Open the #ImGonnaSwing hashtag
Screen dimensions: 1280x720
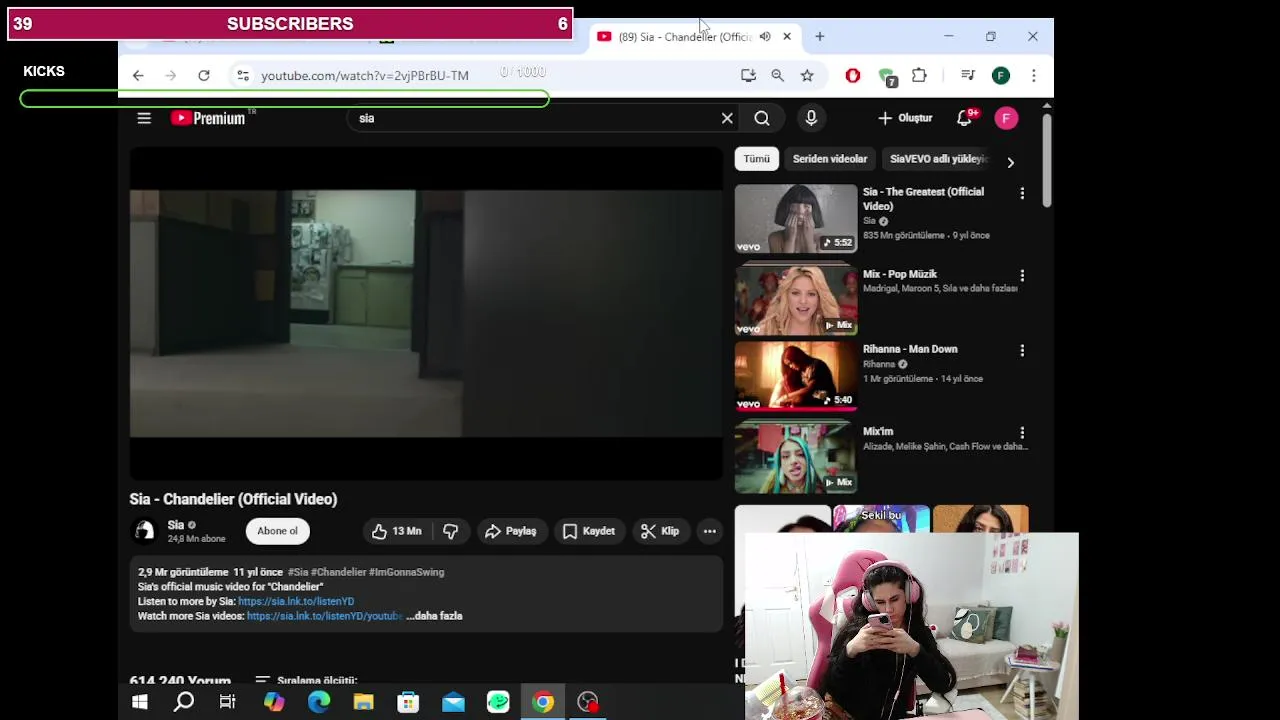407,572
